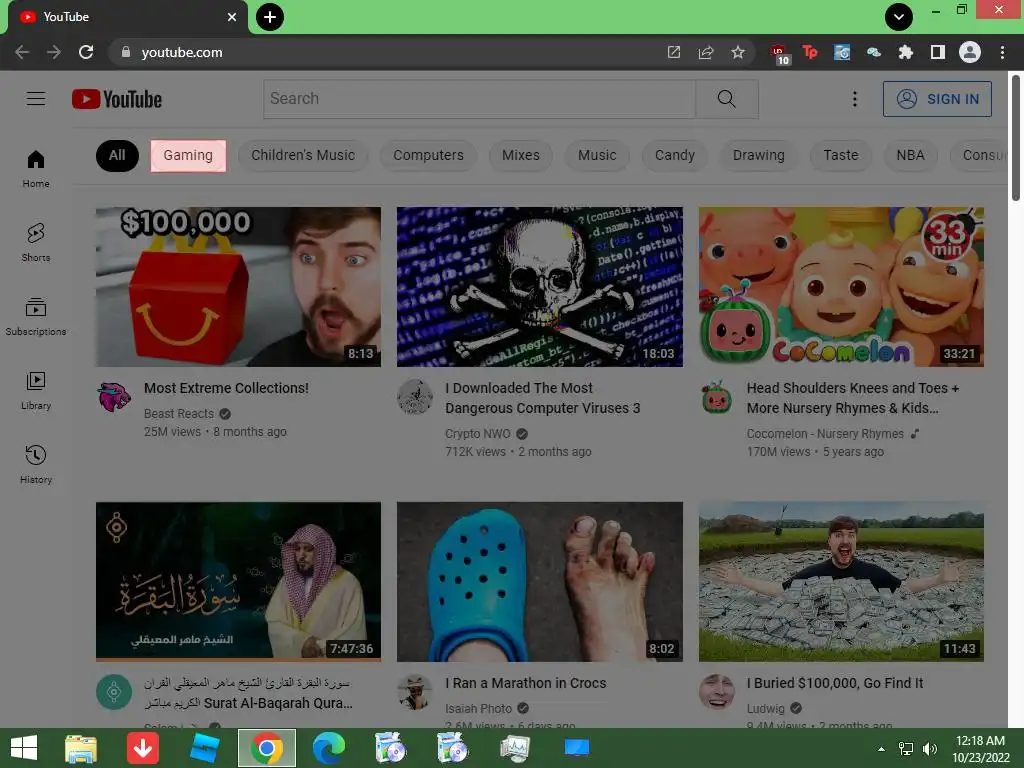Click the youtube.com address bar
Screen dimensions: 1024x768
pos(392,52)
